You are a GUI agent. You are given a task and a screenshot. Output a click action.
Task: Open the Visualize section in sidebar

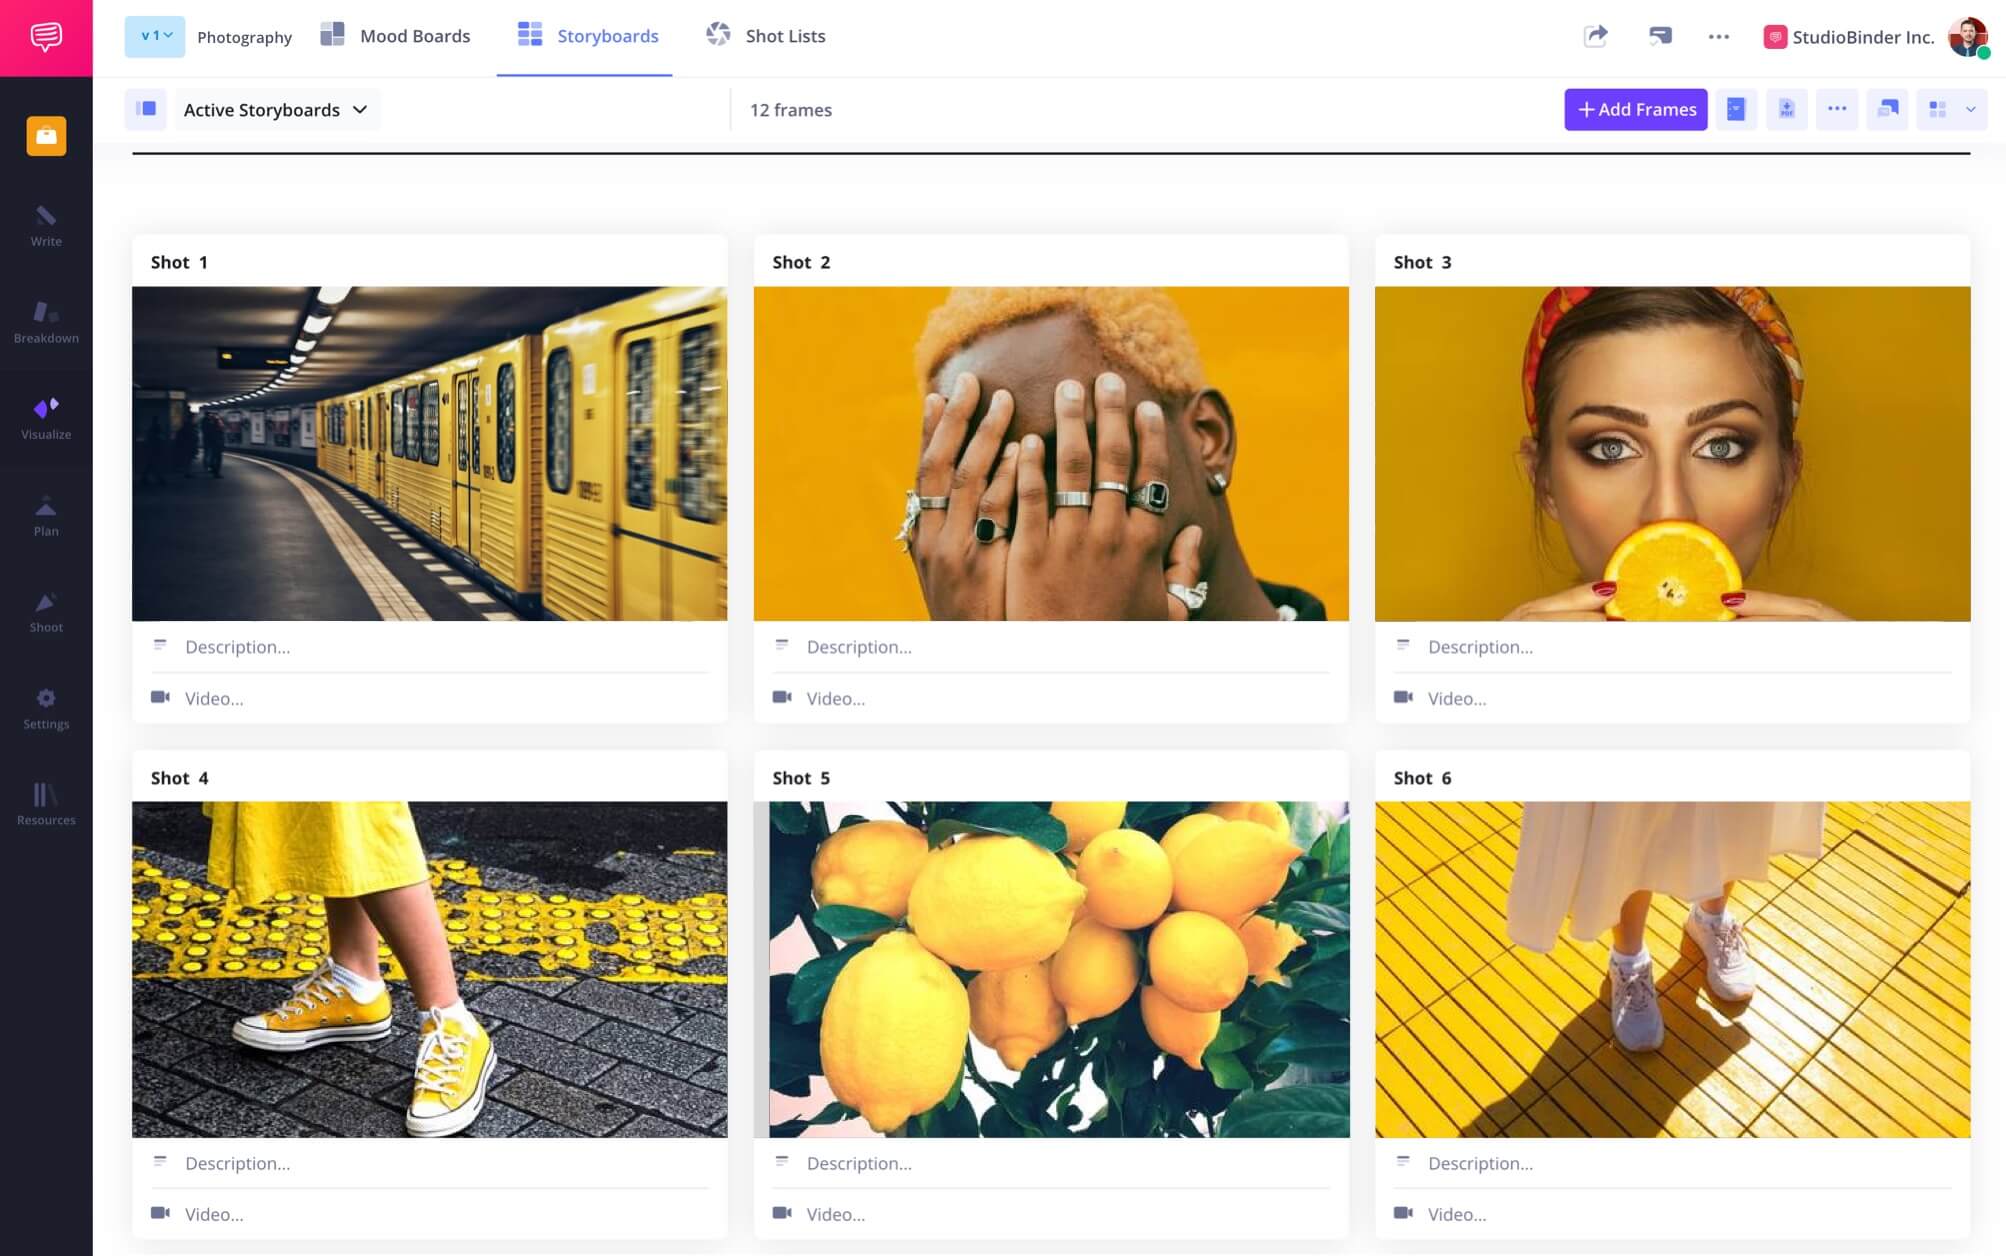click(x=46, y=419)
